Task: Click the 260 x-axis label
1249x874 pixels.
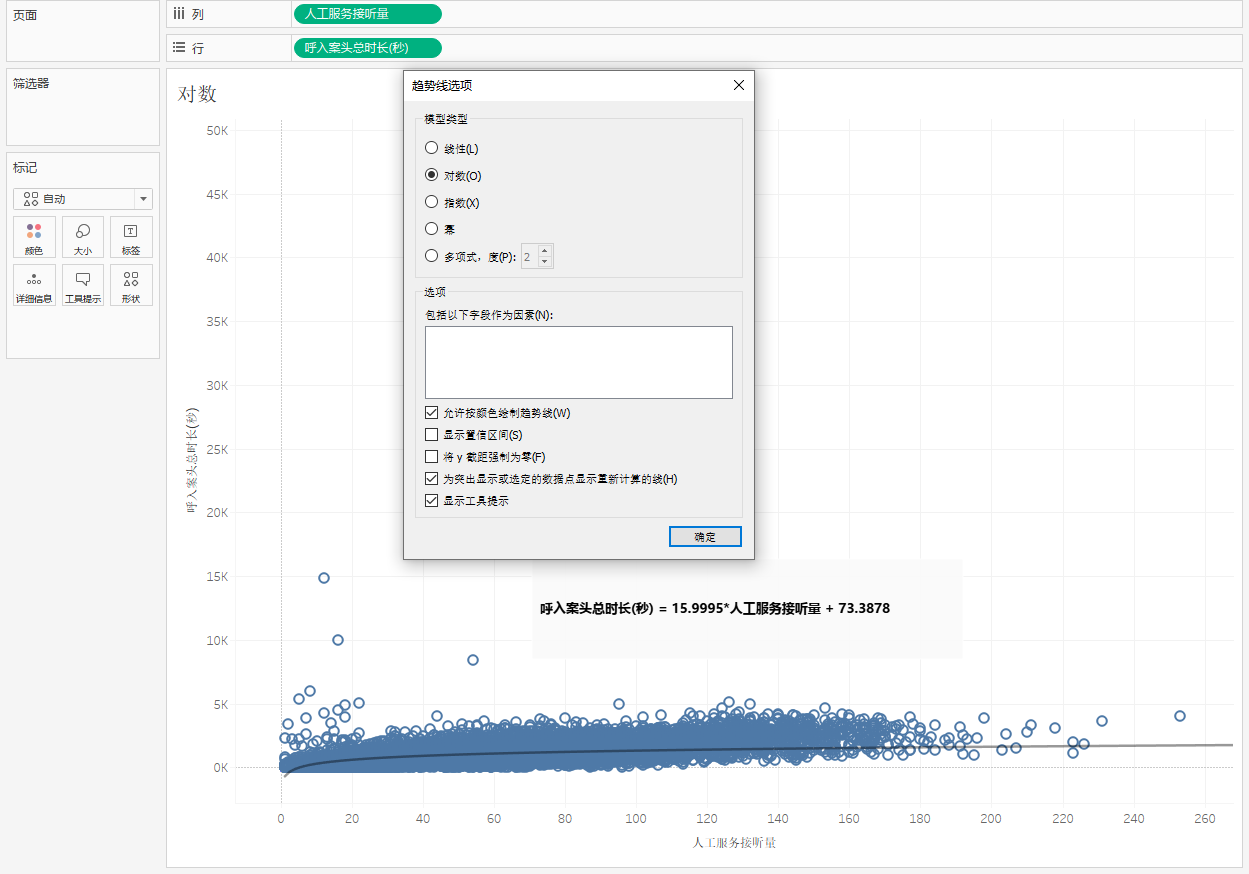Action: [x=1205, y=819]
